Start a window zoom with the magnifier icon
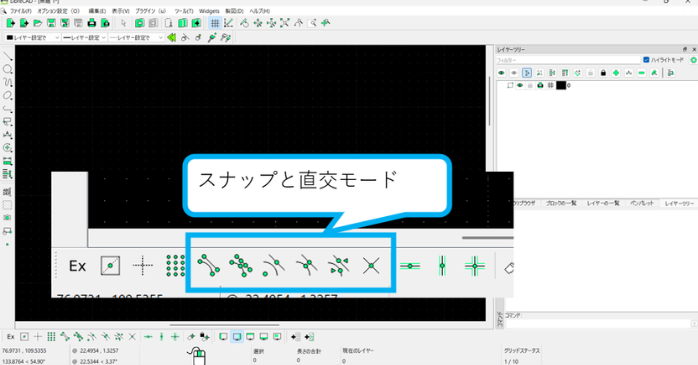The height and width of the screenshot is (365, 698). coord(312,23)
